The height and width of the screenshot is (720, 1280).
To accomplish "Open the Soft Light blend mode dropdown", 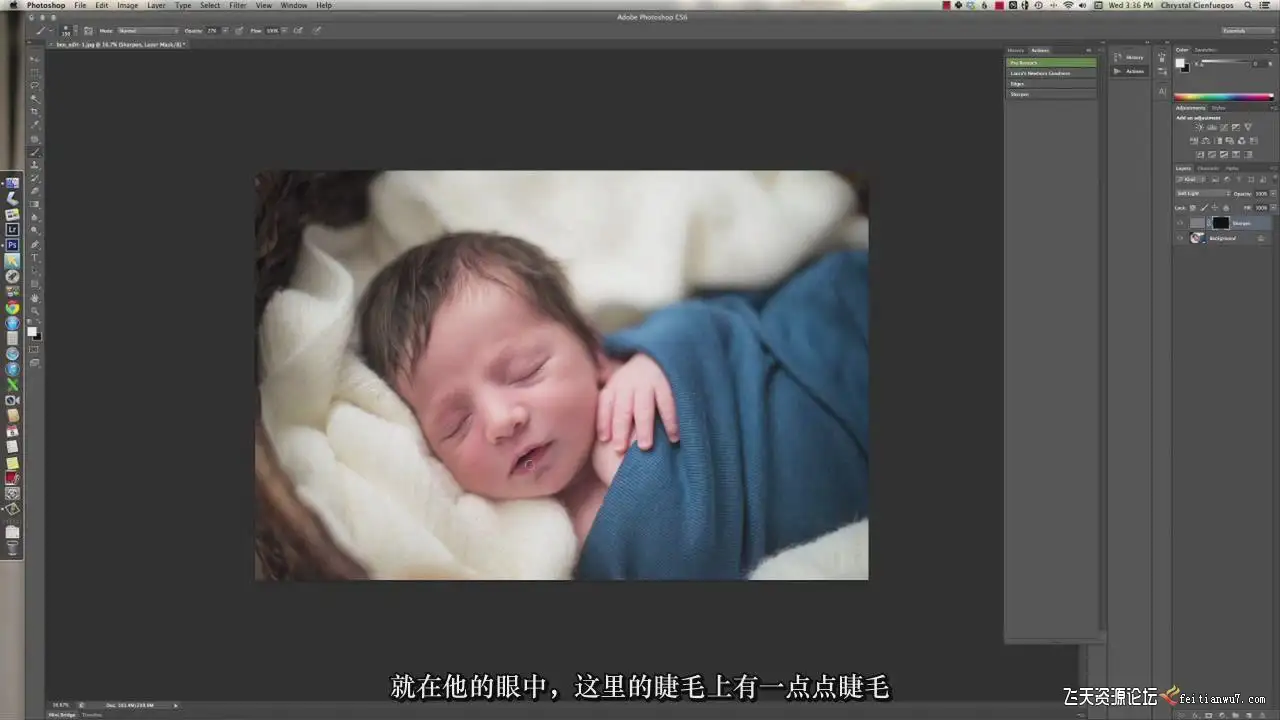I will pos(1203,193).
